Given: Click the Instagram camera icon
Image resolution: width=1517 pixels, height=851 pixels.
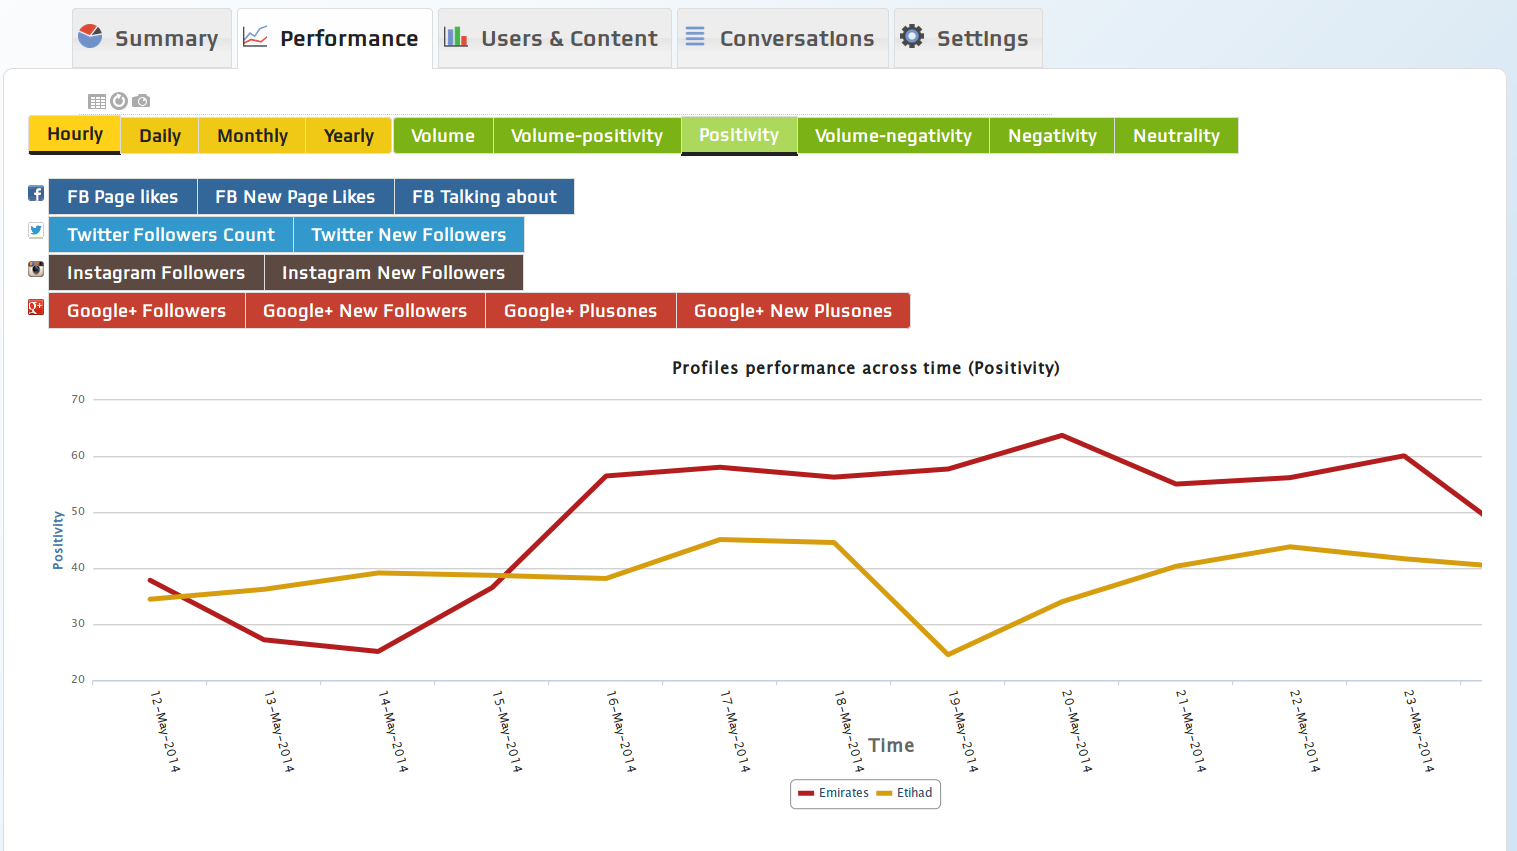Looking at the screenshot, I should pyautogui.click(x=36, y=268).
